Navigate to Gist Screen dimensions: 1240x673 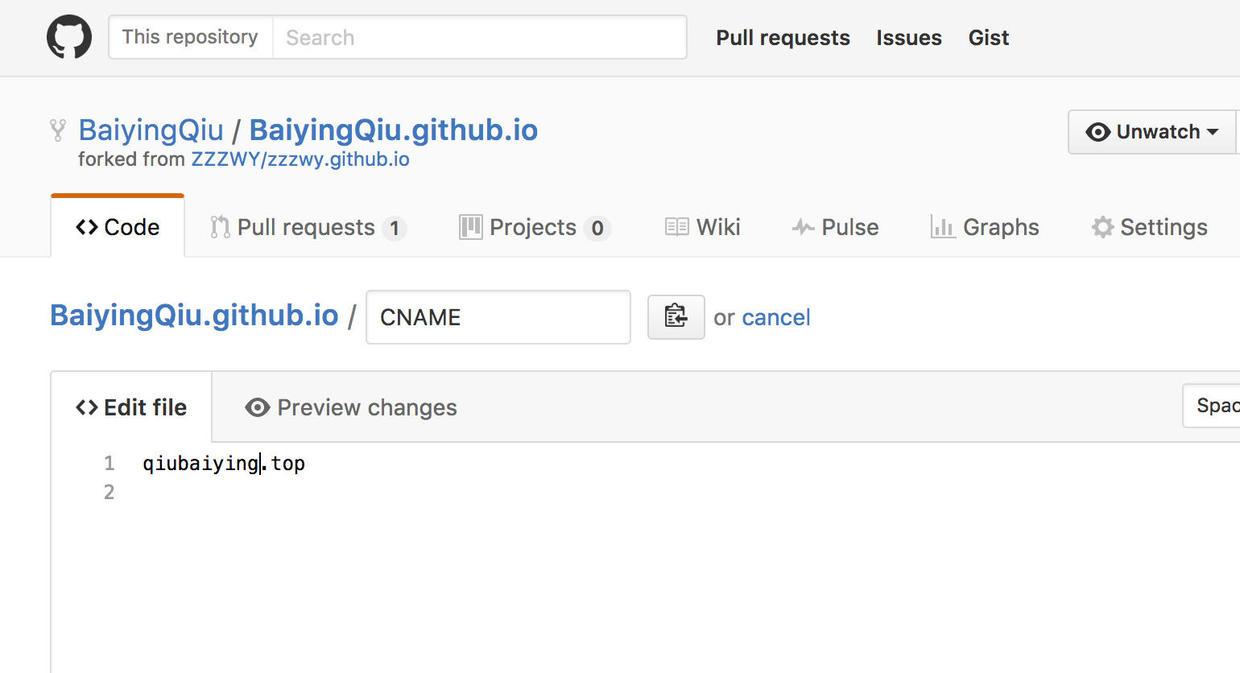988,37
